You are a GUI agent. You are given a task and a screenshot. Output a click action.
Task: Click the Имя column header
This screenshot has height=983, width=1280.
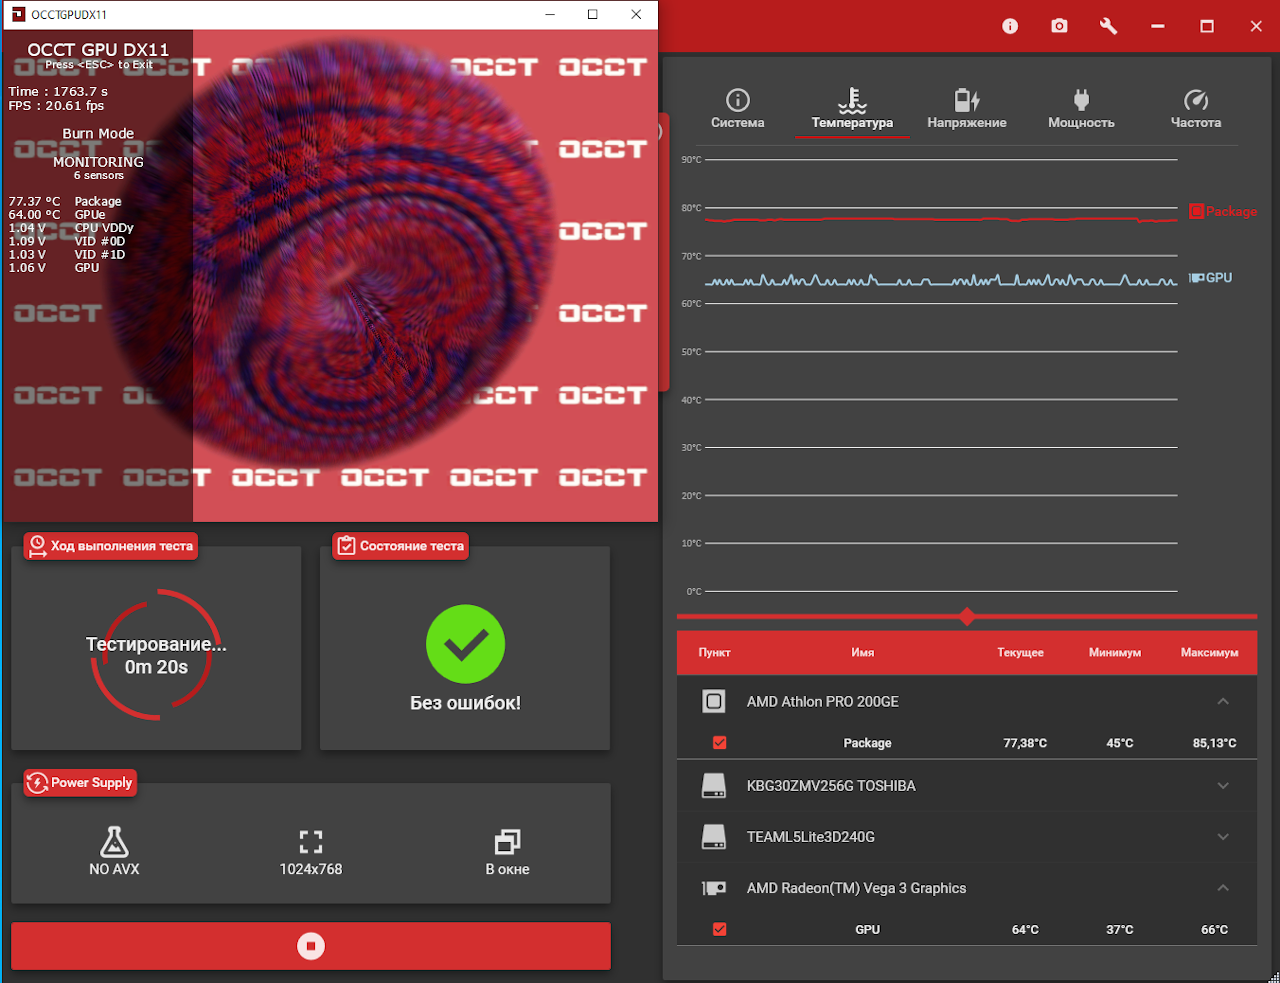(x=863, y=652)
